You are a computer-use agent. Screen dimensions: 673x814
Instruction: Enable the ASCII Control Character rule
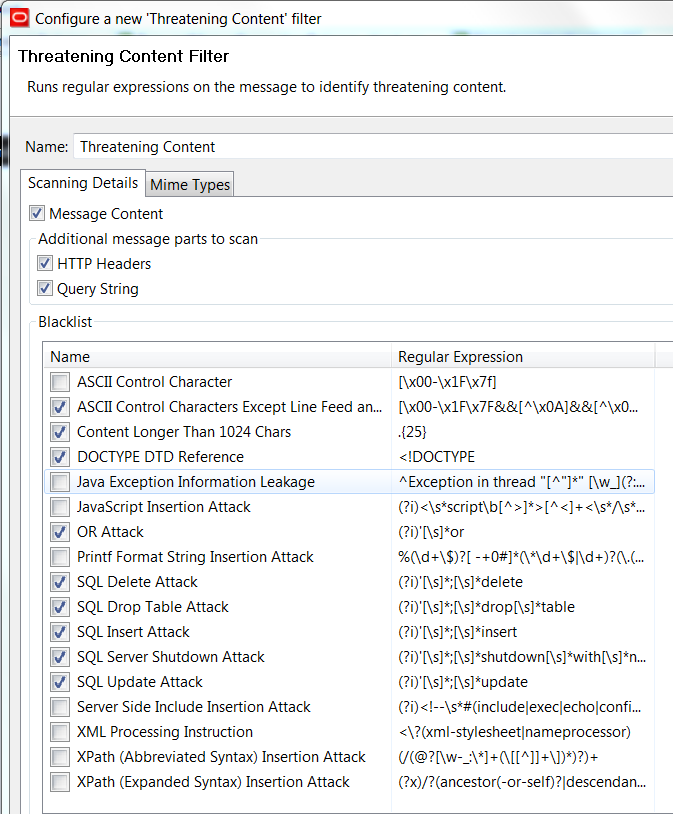61,382
